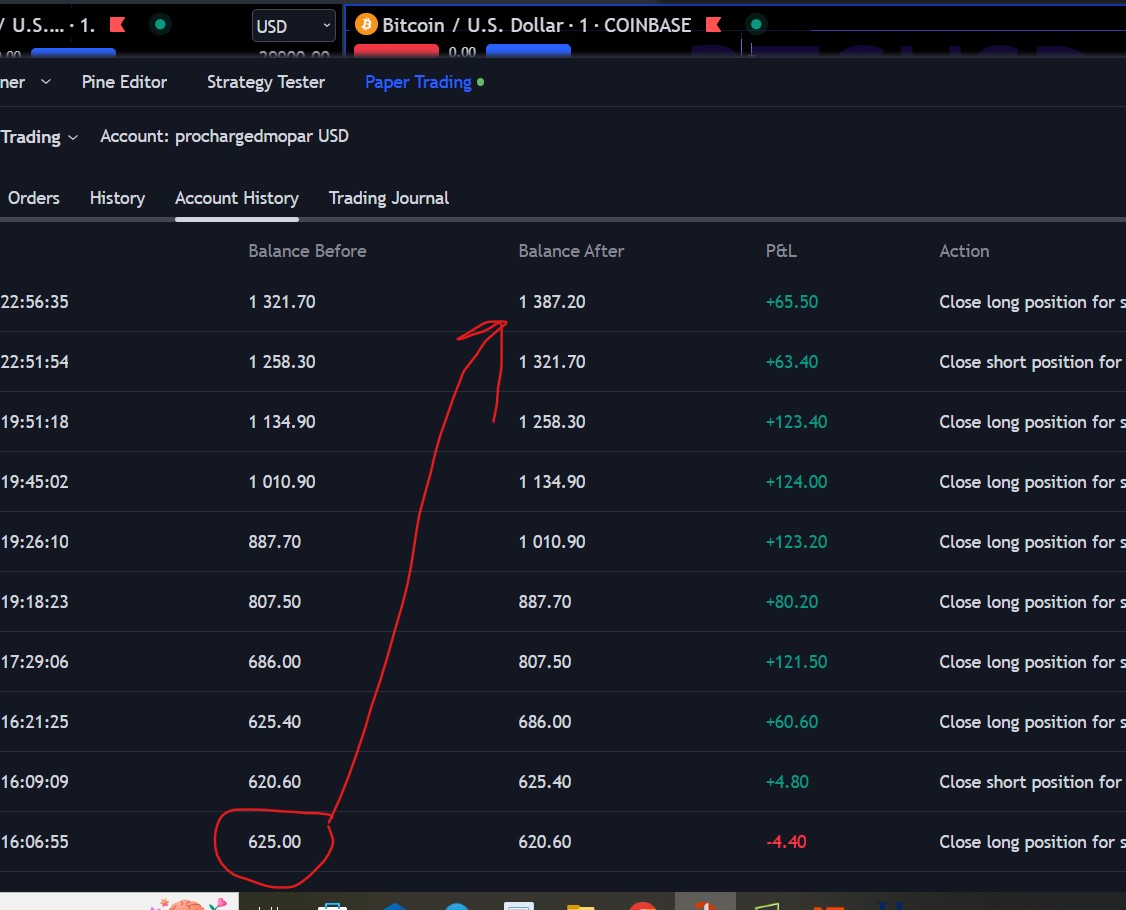Click Balance After value 1 387.20
Viewport: 1126px width, 910px height.
552,302
